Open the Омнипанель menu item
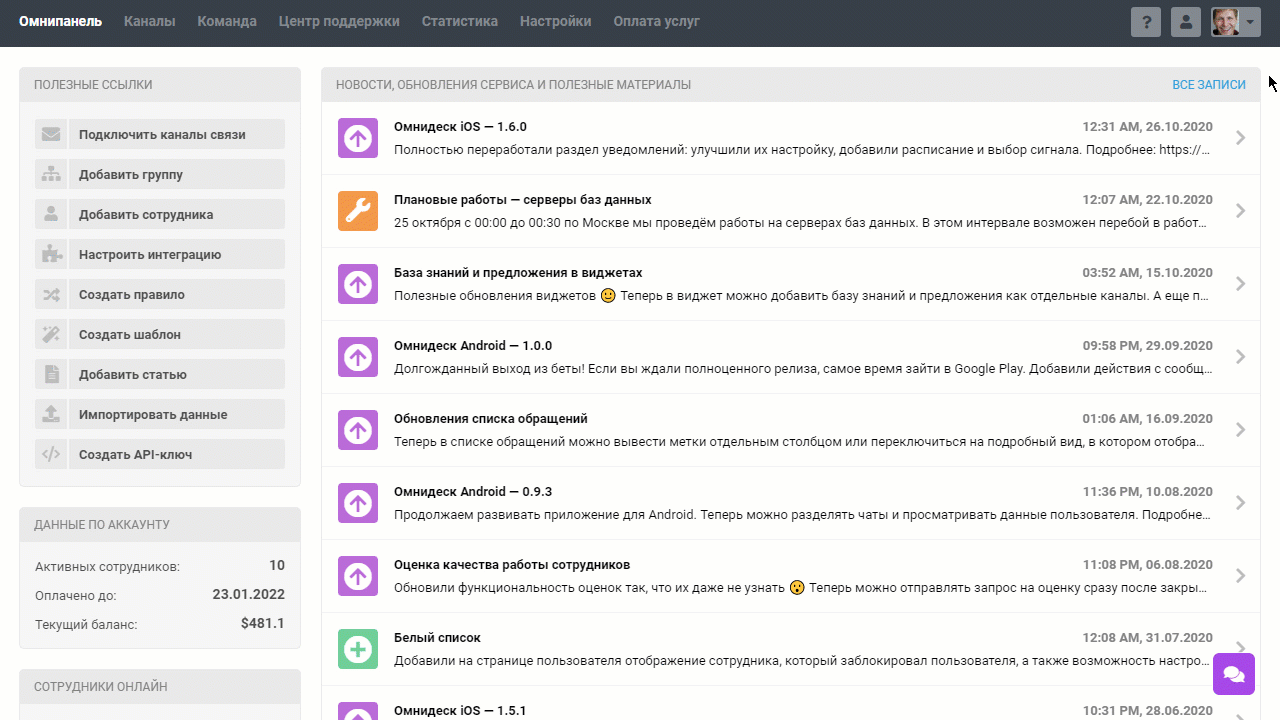Screen dimensions: 1280x720 (x=60, y=21)
